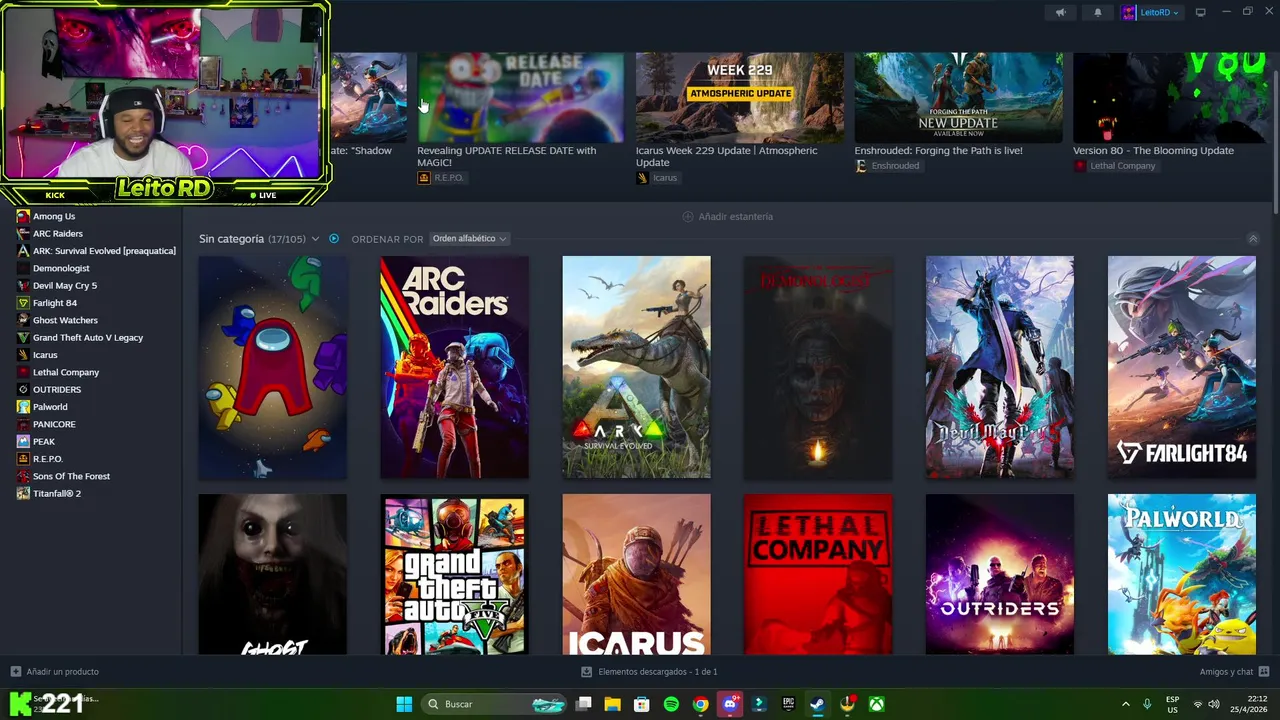
Task: Click the R.E.P.O. icon in the sidebar list
Action: (24, 459)
